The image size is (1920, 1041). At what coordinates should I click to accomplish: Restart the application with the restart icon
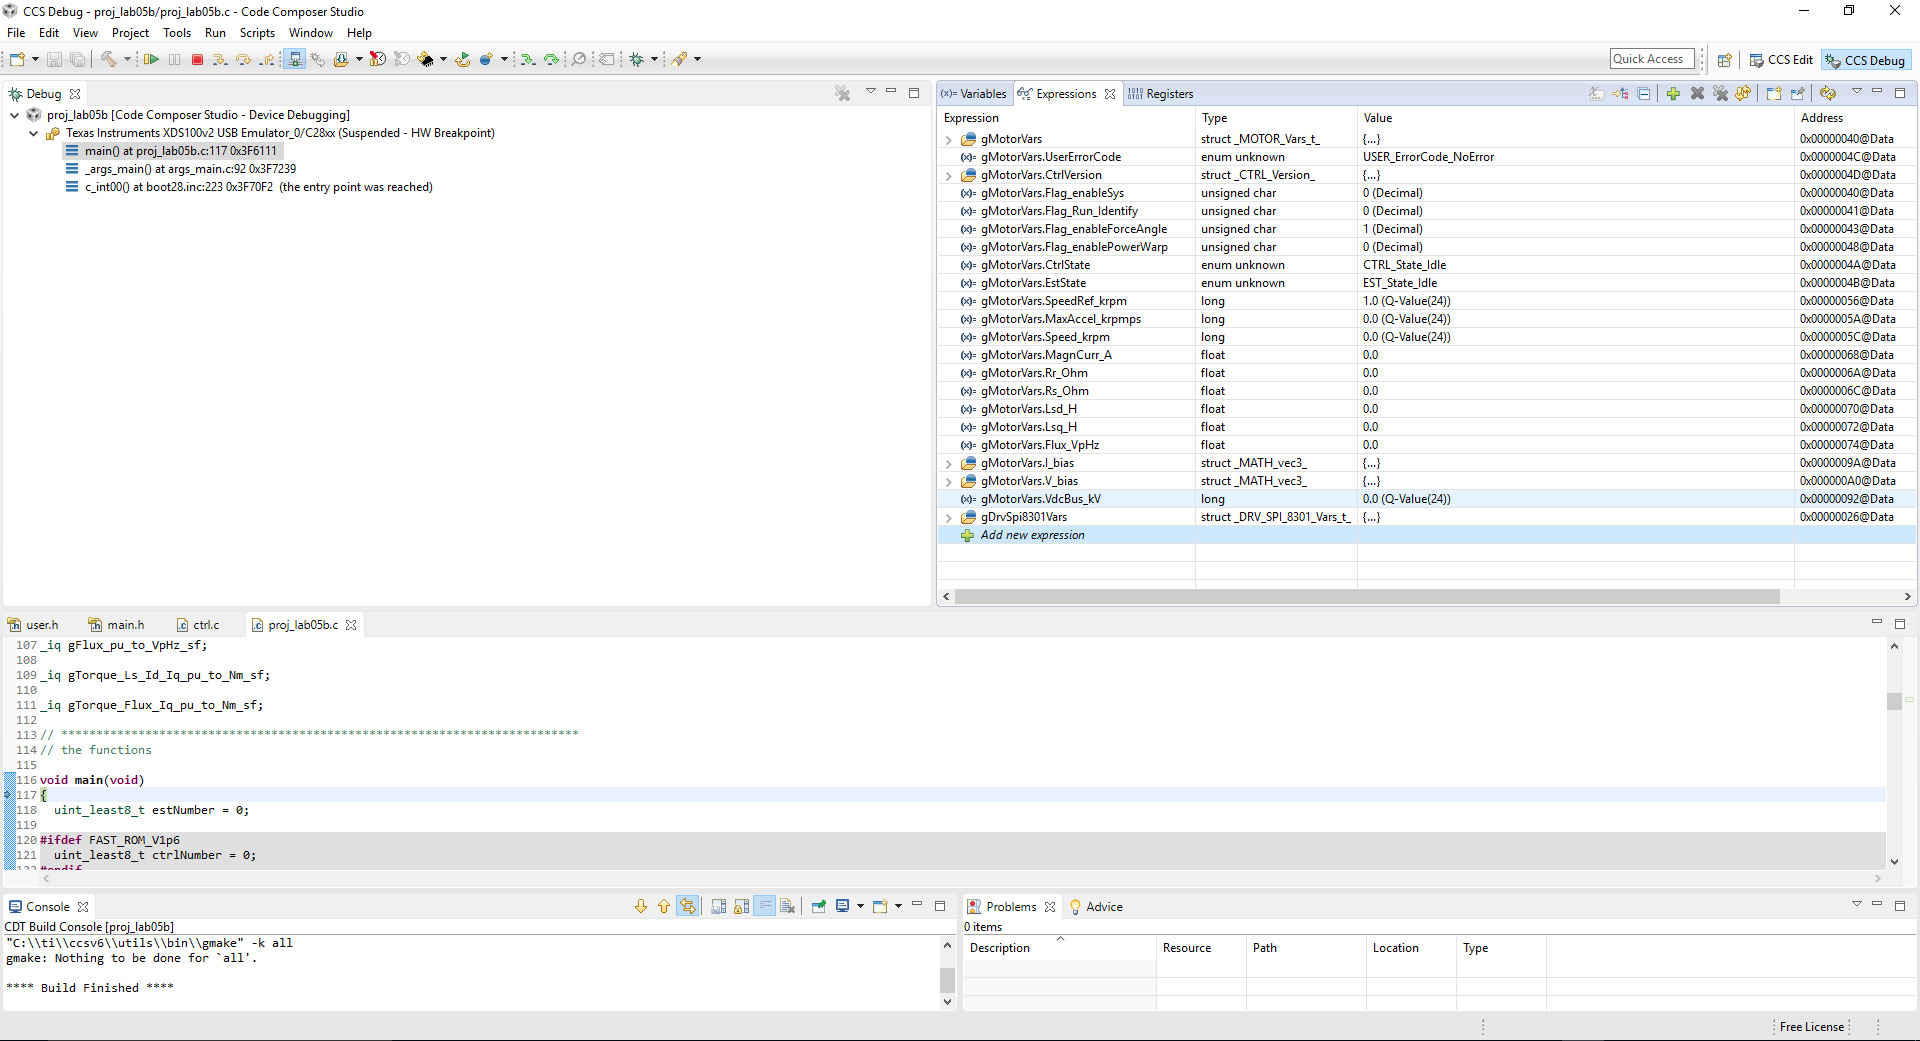(462, 59)
